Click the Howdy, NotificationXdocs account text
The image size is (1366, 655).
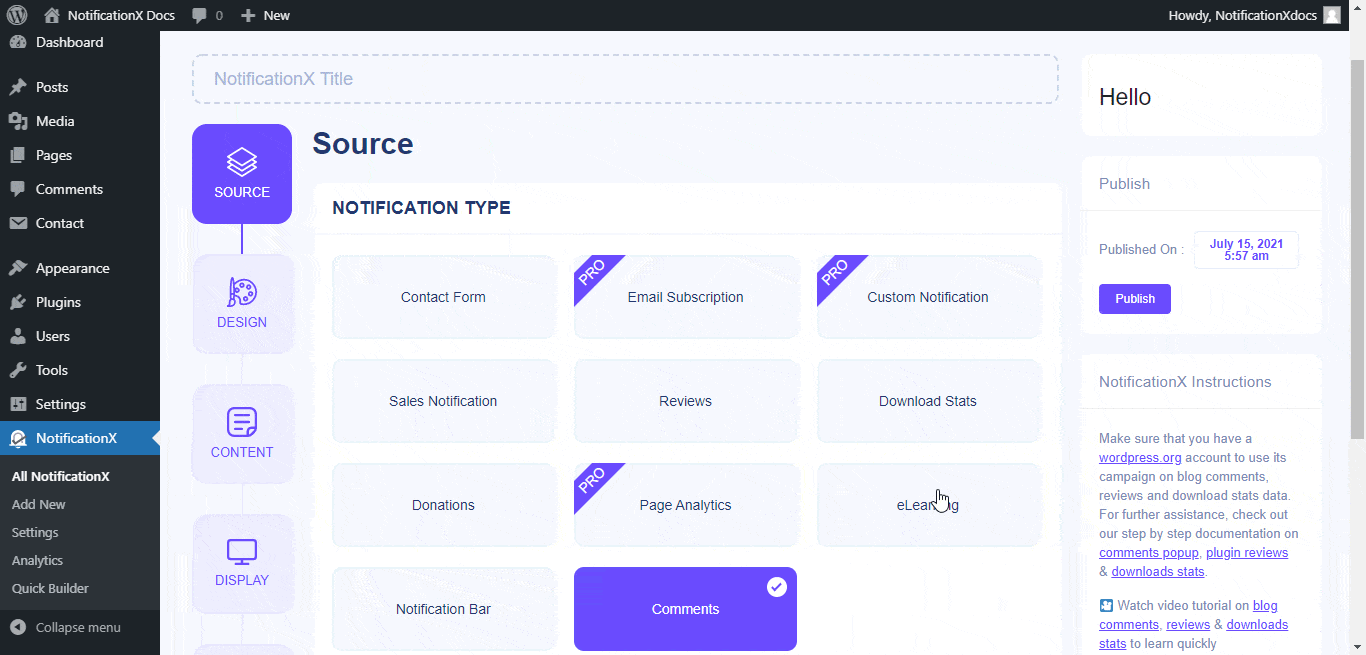[x=1241, y=15]
